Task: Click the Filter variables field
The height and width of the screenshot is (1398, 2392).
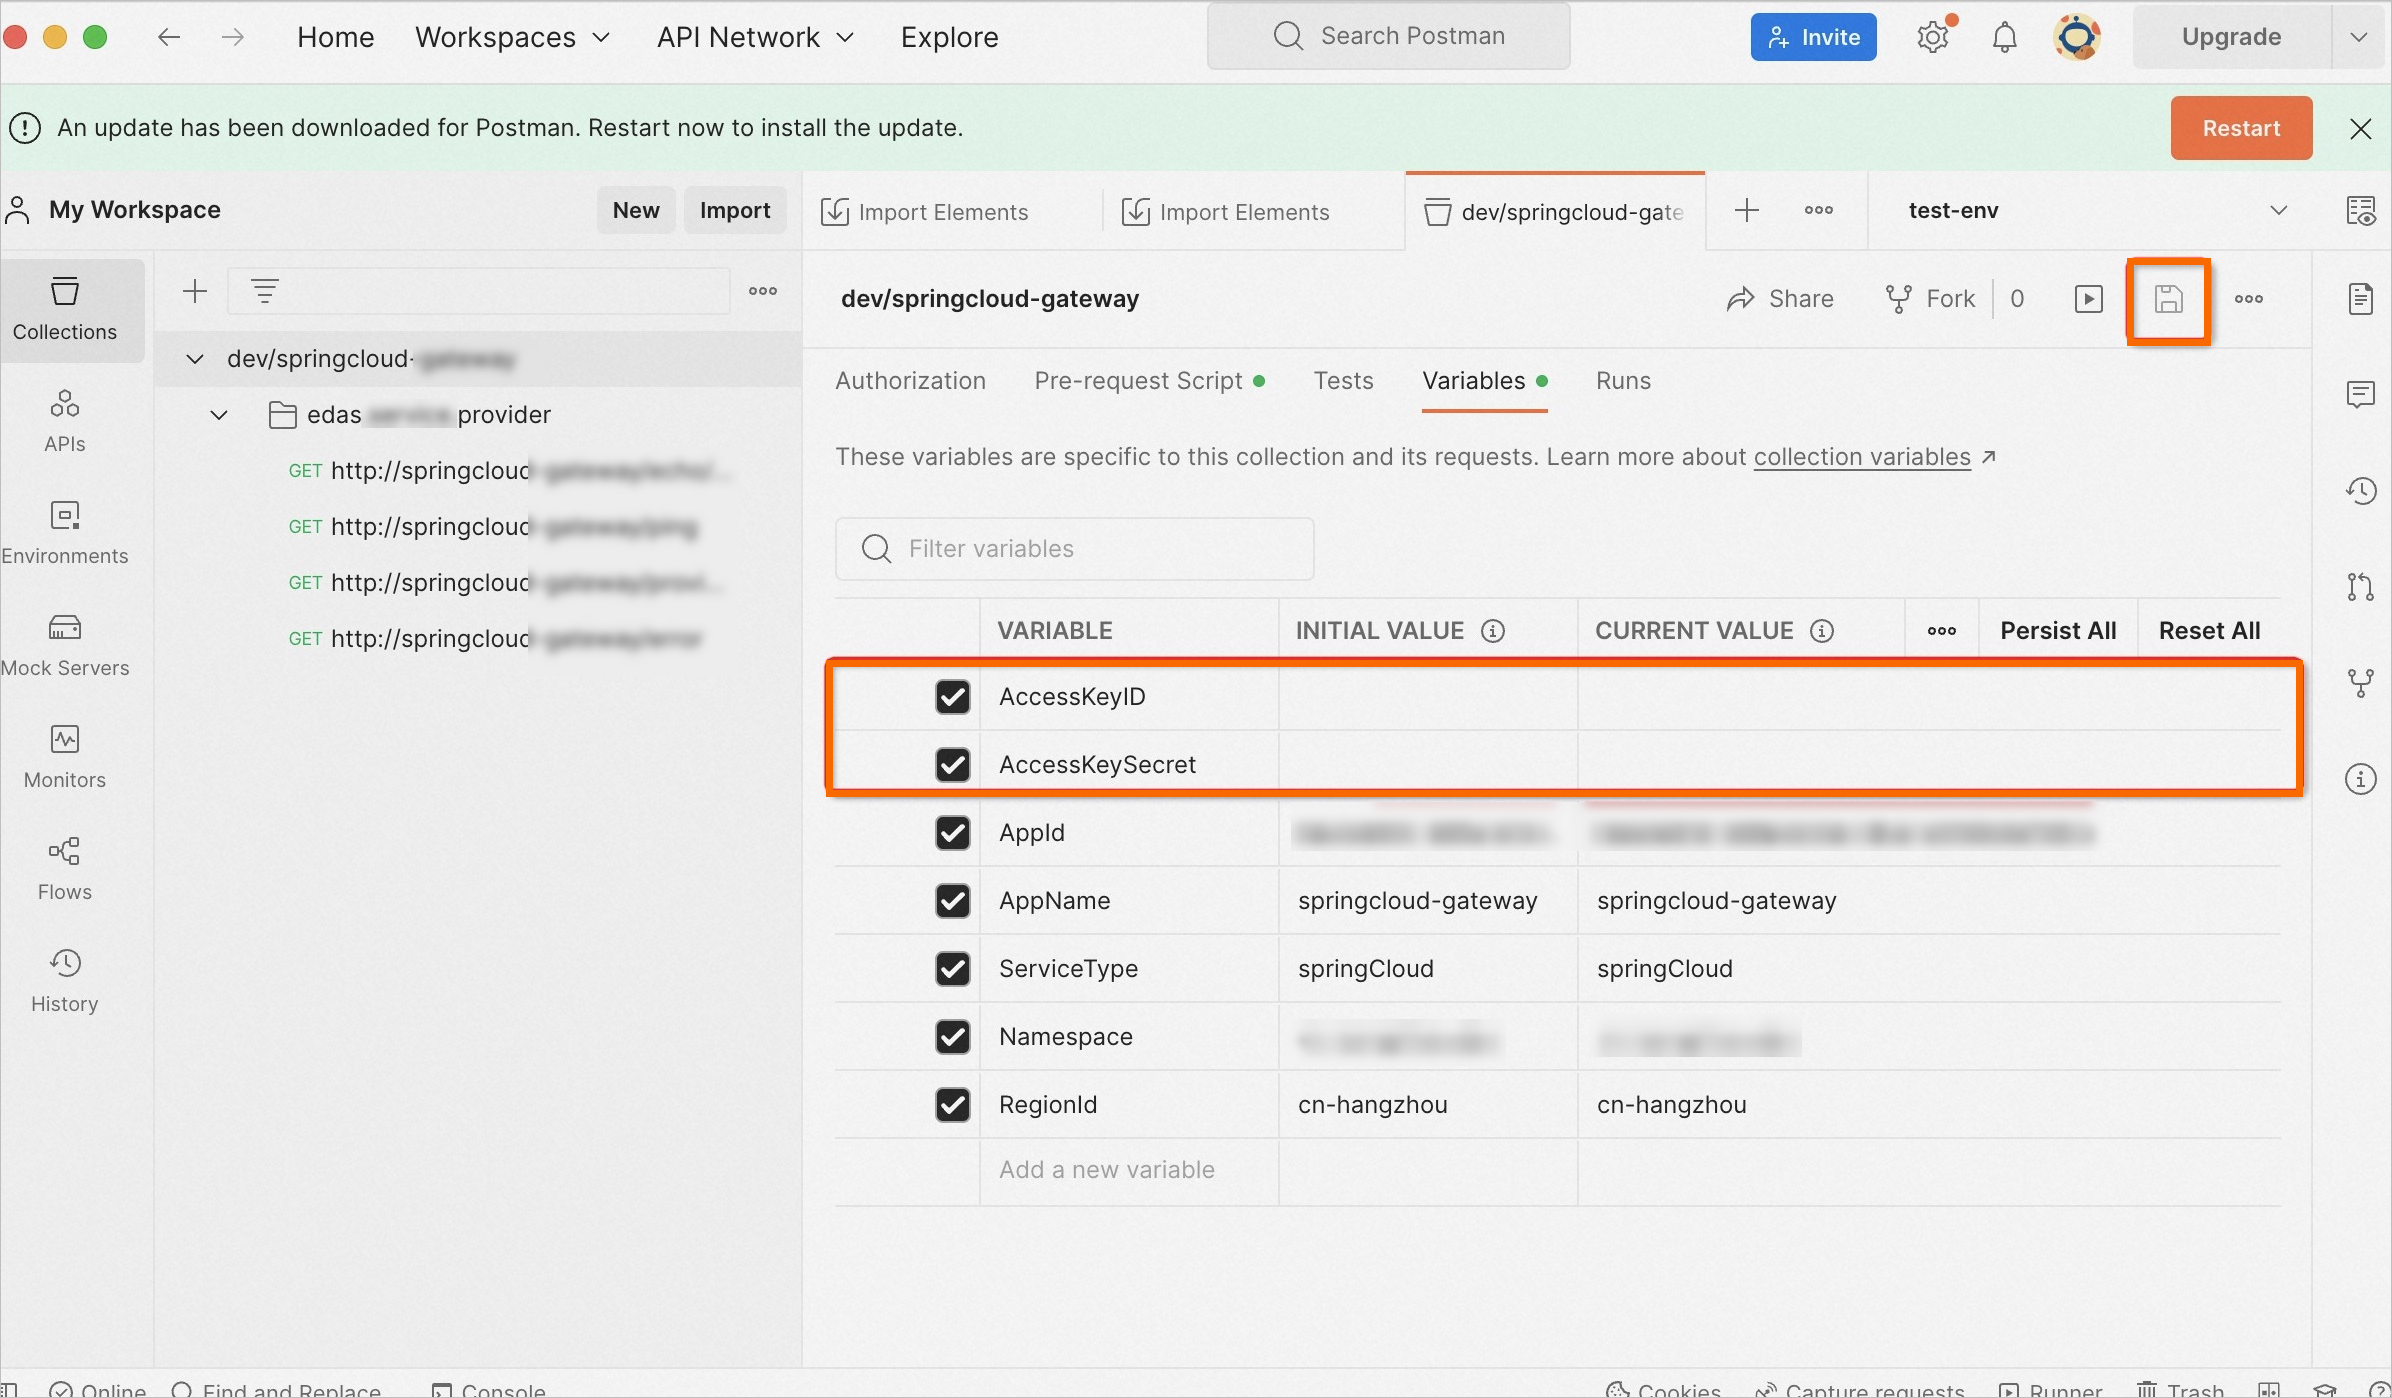Action: coord(1074,549)
